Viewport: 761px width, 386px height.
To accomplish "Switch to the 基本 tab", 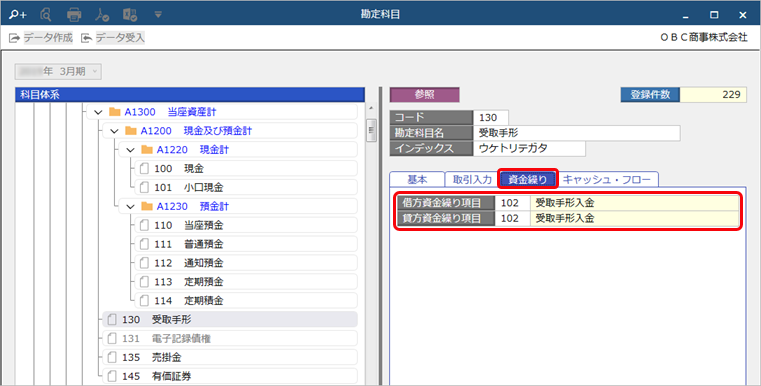I will [417, 180].
